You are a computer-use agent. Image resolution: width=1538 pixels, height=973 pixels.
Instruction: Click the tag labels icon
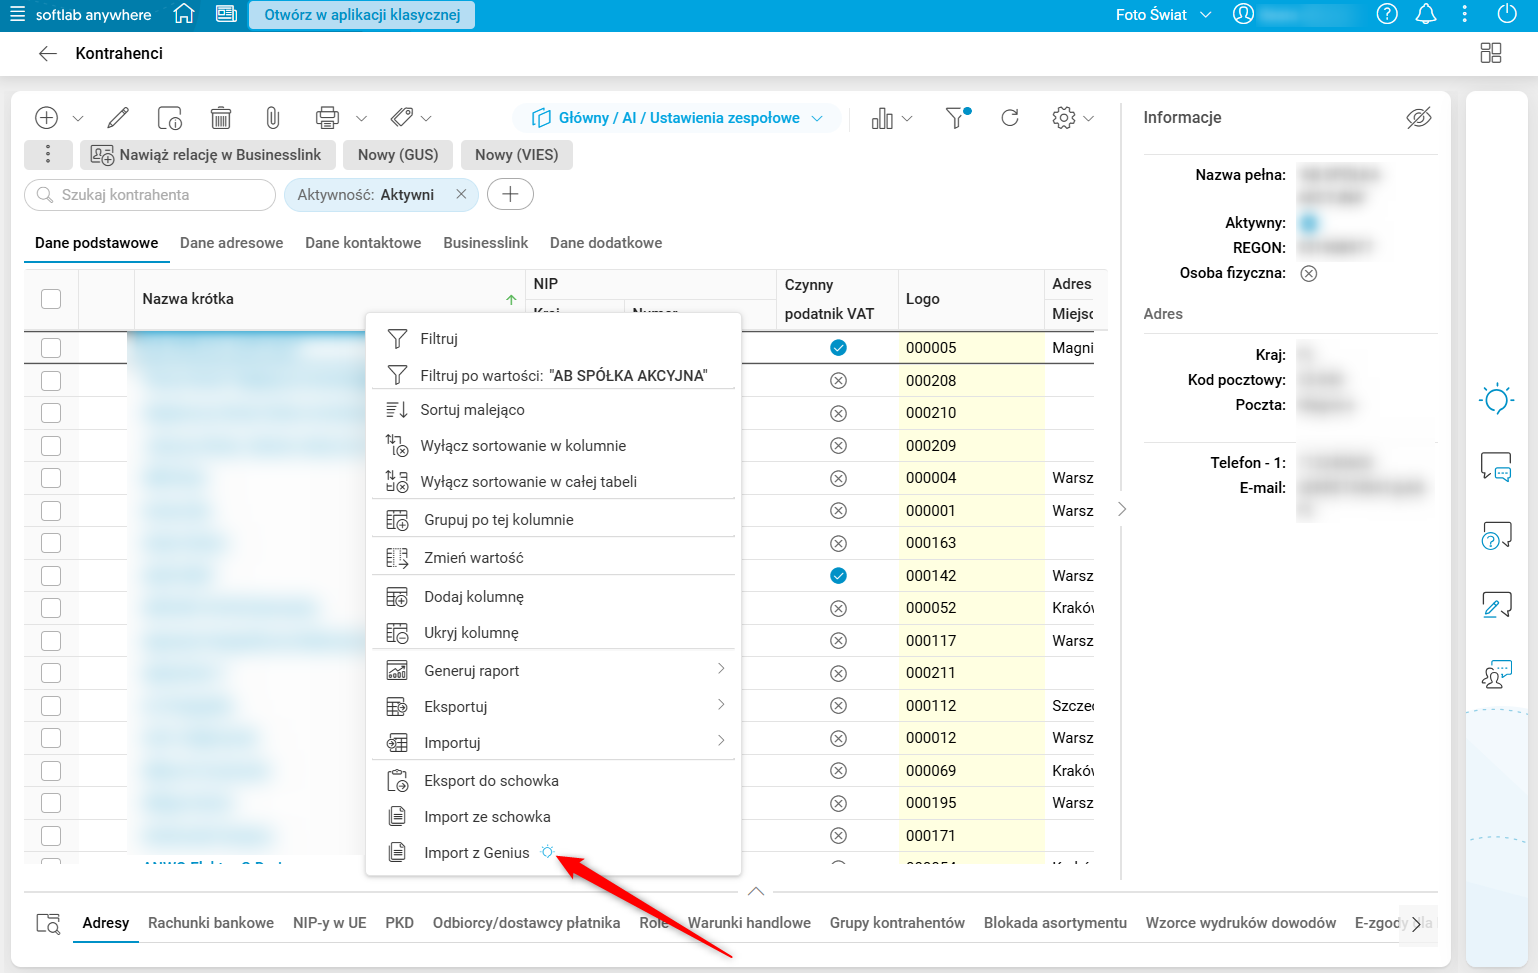(402, 117)
